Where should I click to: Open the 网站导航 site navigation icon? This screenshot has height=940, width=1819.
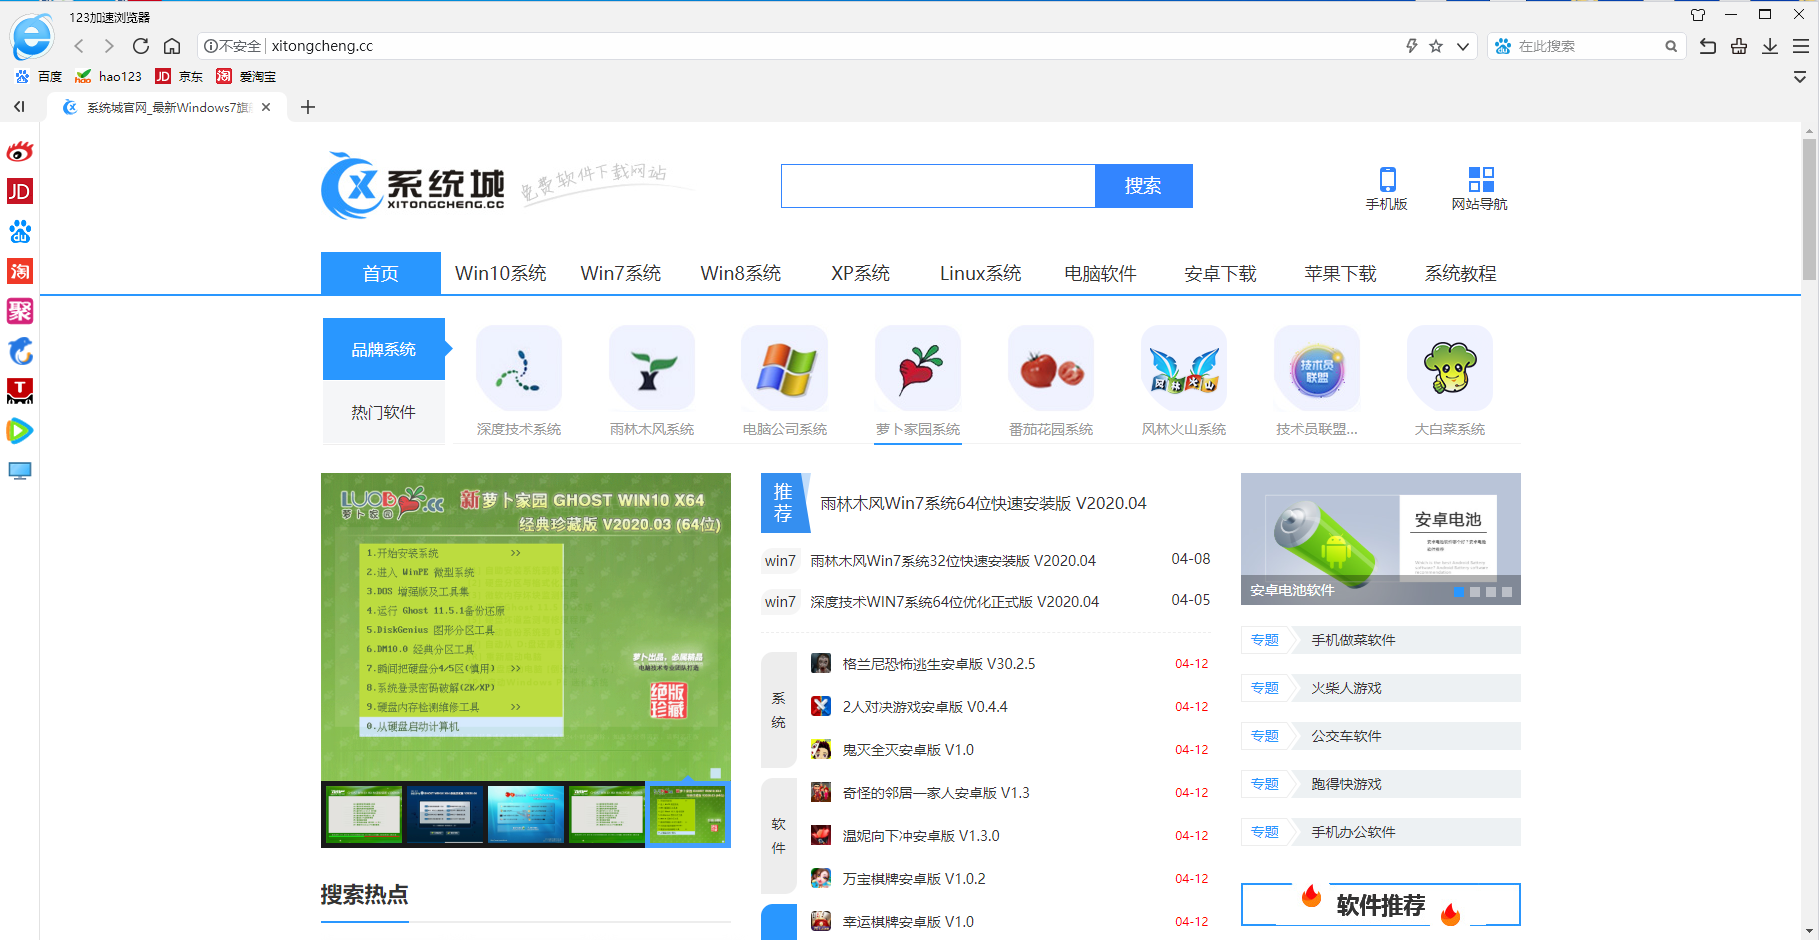[1480, 188]
